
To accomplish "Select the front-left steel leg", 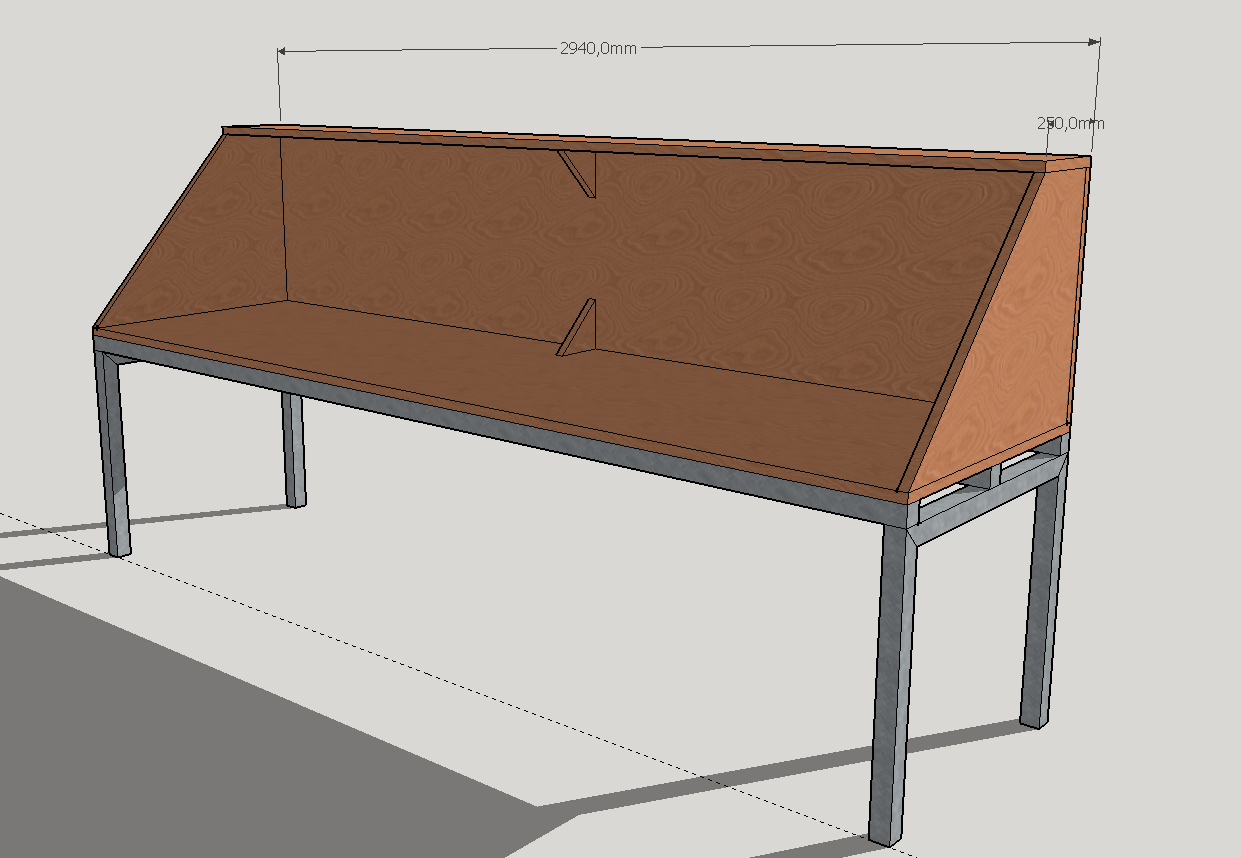I will pos(112,450).
